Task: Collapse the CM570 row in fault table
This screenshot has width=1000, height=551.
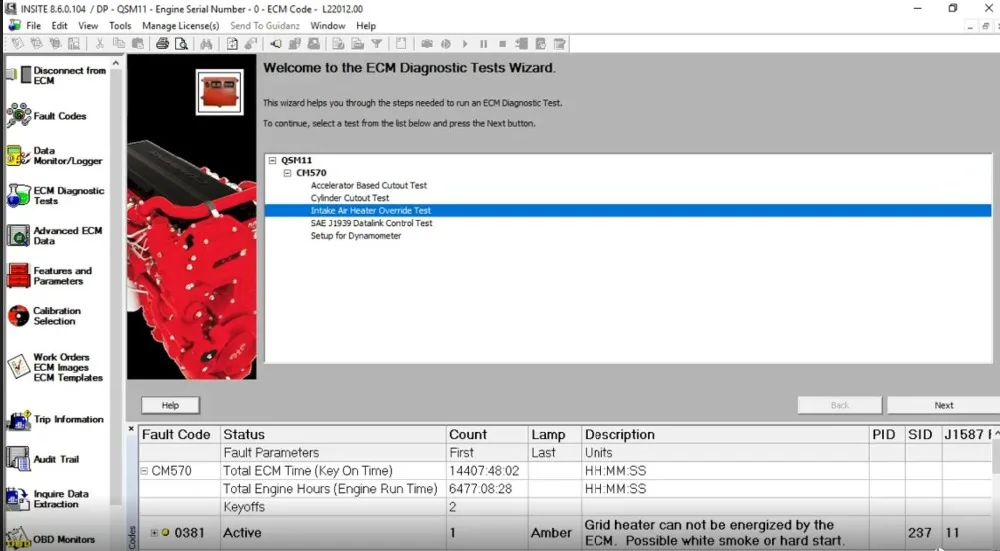Action: [x=144, y=471]
